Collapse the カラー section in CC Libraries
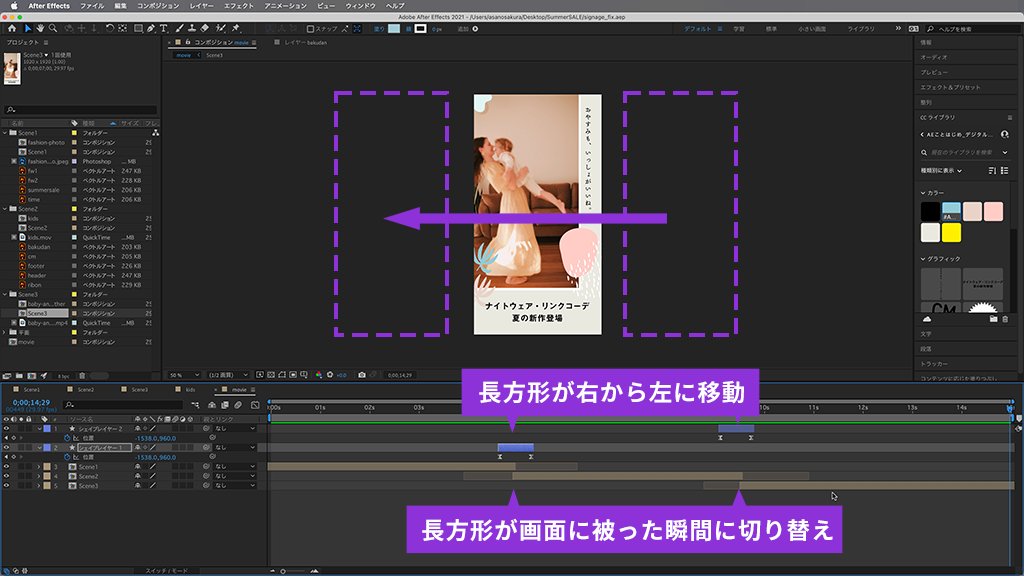This screenshot has height=576, width=1024. click(x=923, y=193)
